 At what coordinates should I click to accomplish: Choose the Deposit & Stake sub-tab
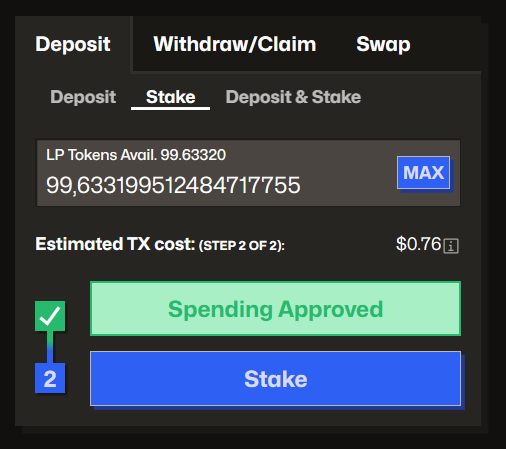tap(293, 97)
